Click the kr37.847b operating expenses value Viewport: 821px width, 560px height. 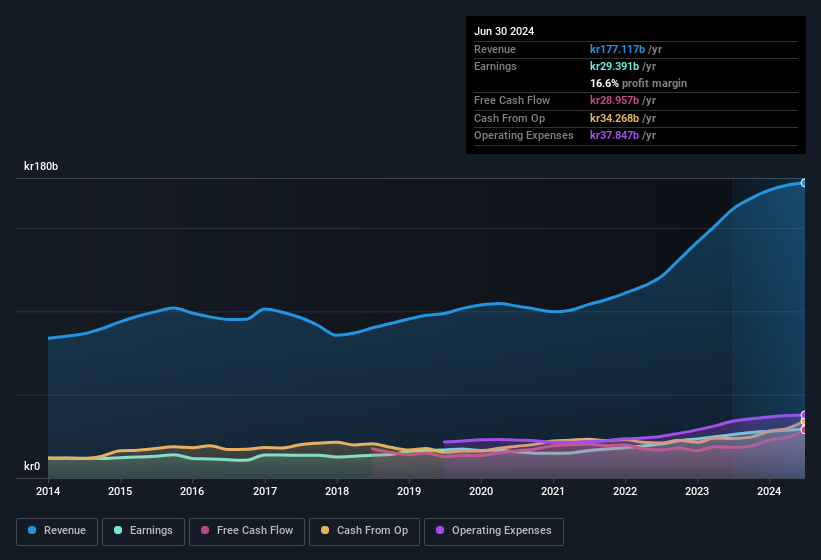coord(614,135)
